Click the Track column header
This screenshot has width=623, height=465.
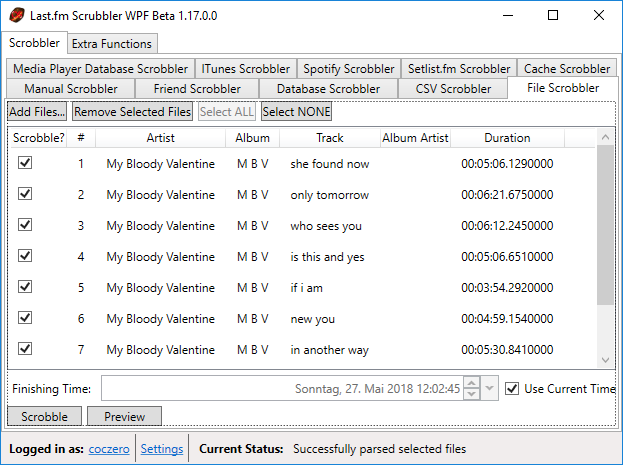point(330,138)
